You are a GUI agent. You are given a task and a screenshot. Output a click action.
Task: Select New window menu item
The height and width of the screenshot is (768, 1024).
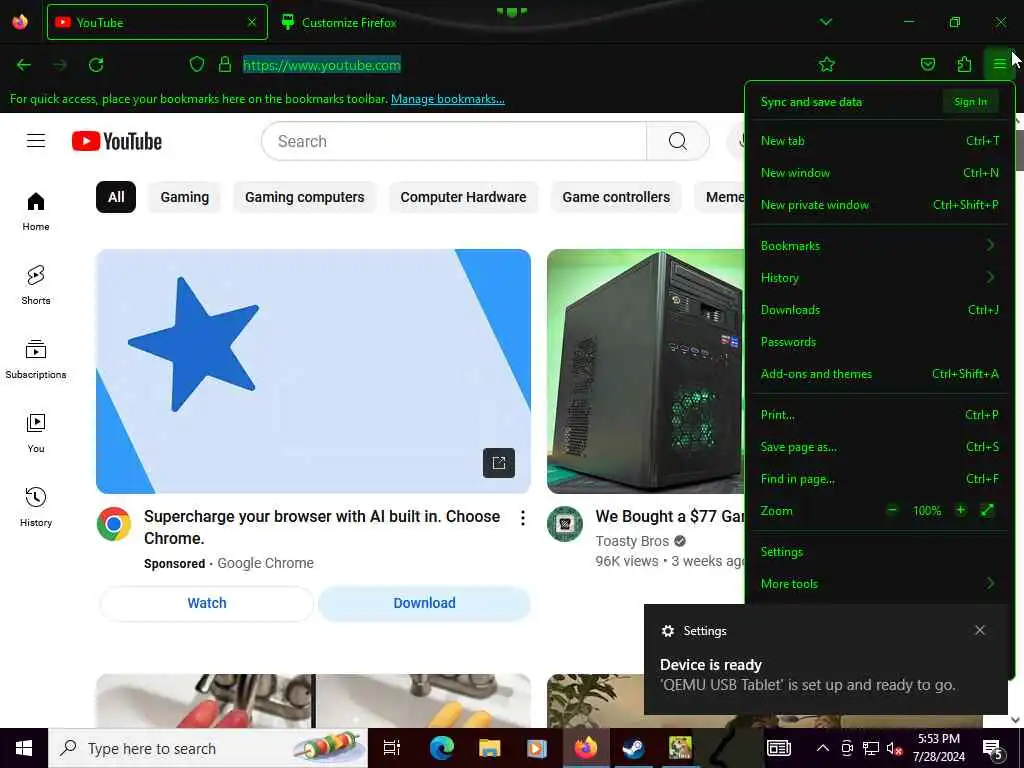coord(880,172)
